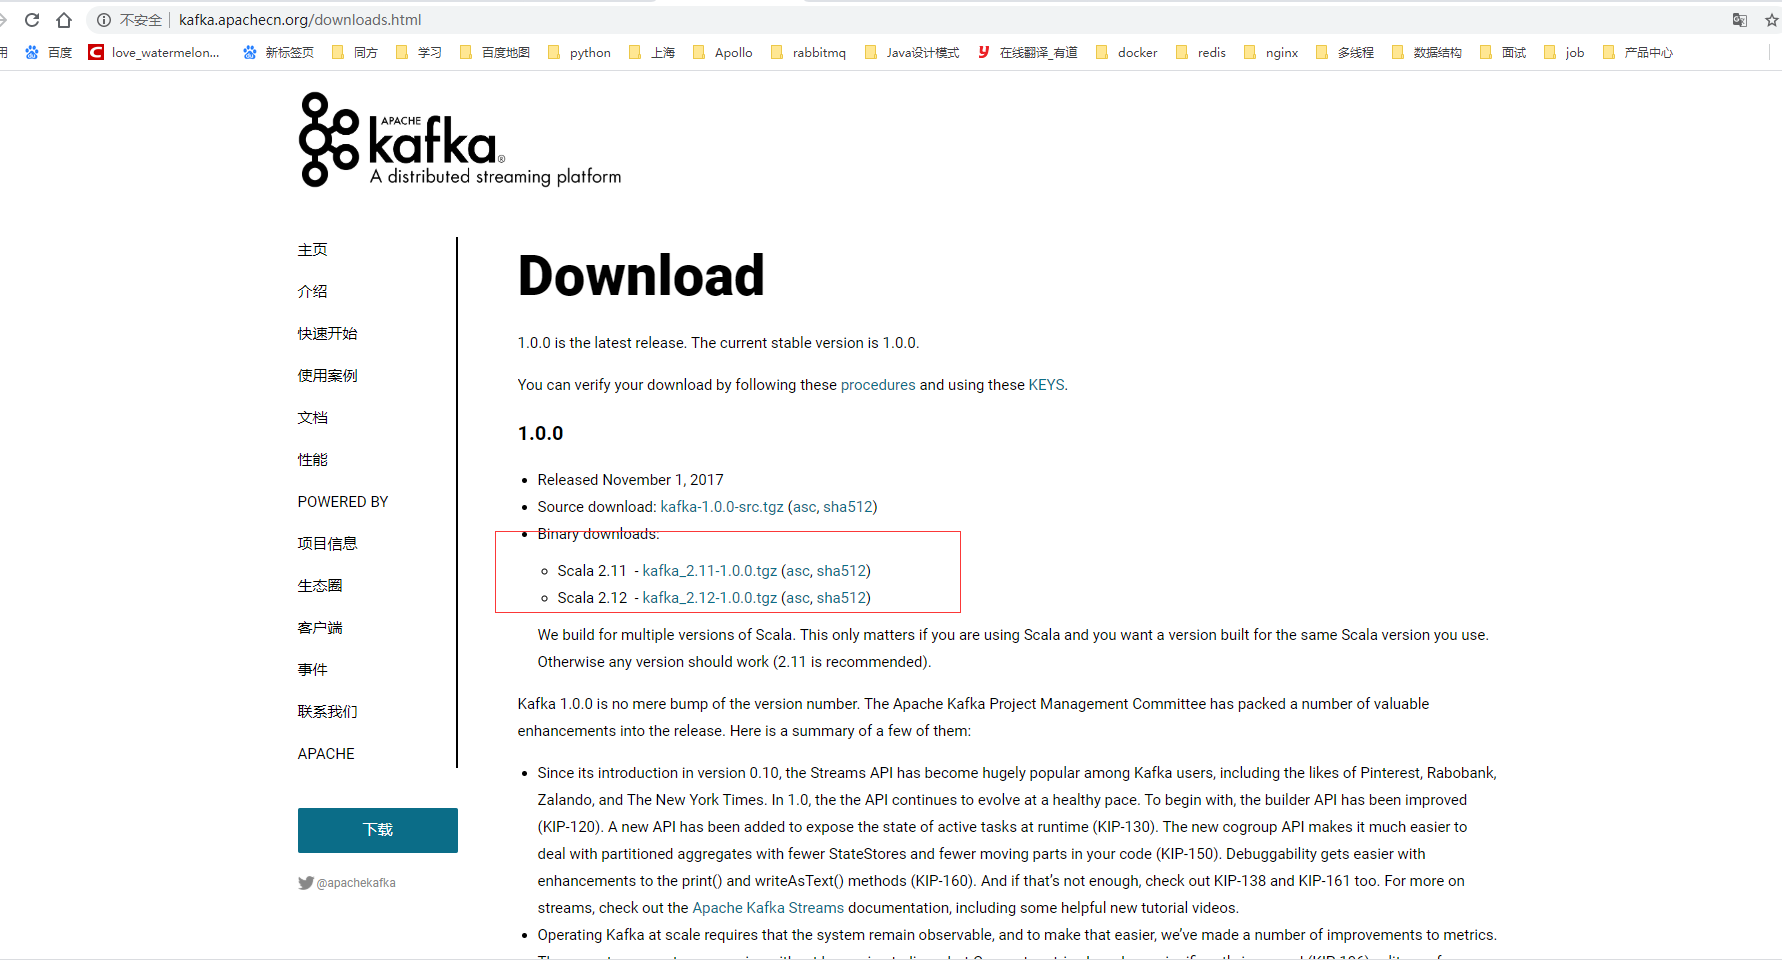Viewport: 1782px width, 963px height.
Task: Click the Twitter bird icon next to @apachekafka
Action: 306,882
